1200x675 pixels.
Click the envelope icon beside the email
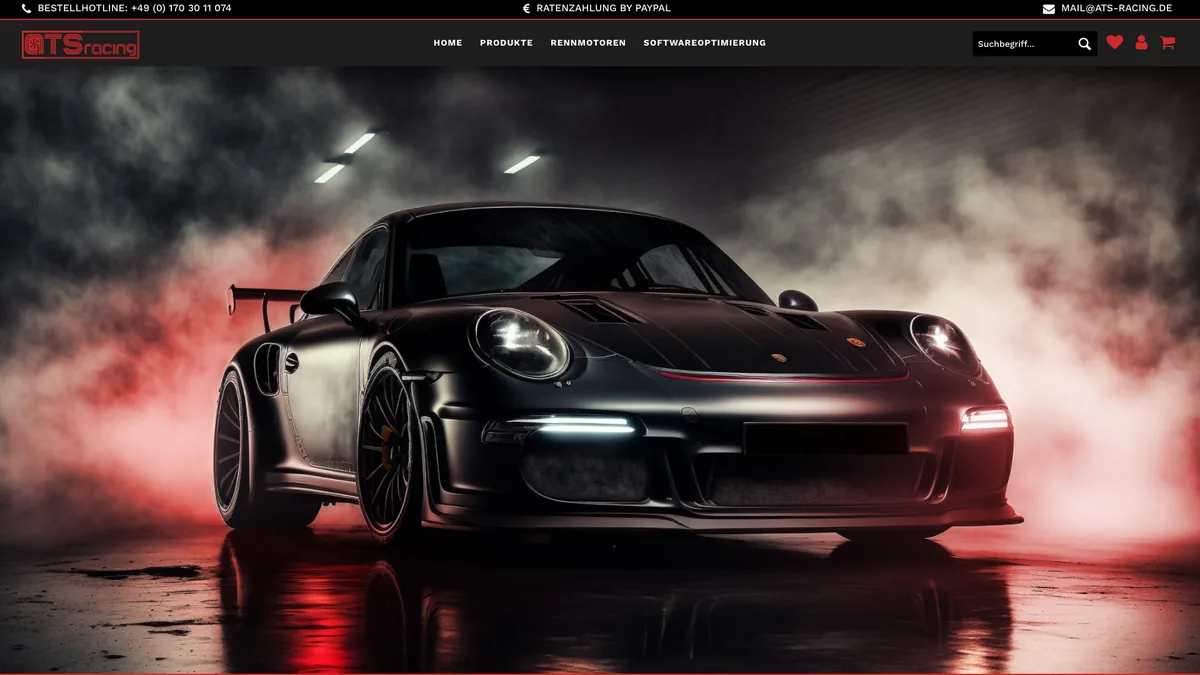click(1049, 8)
